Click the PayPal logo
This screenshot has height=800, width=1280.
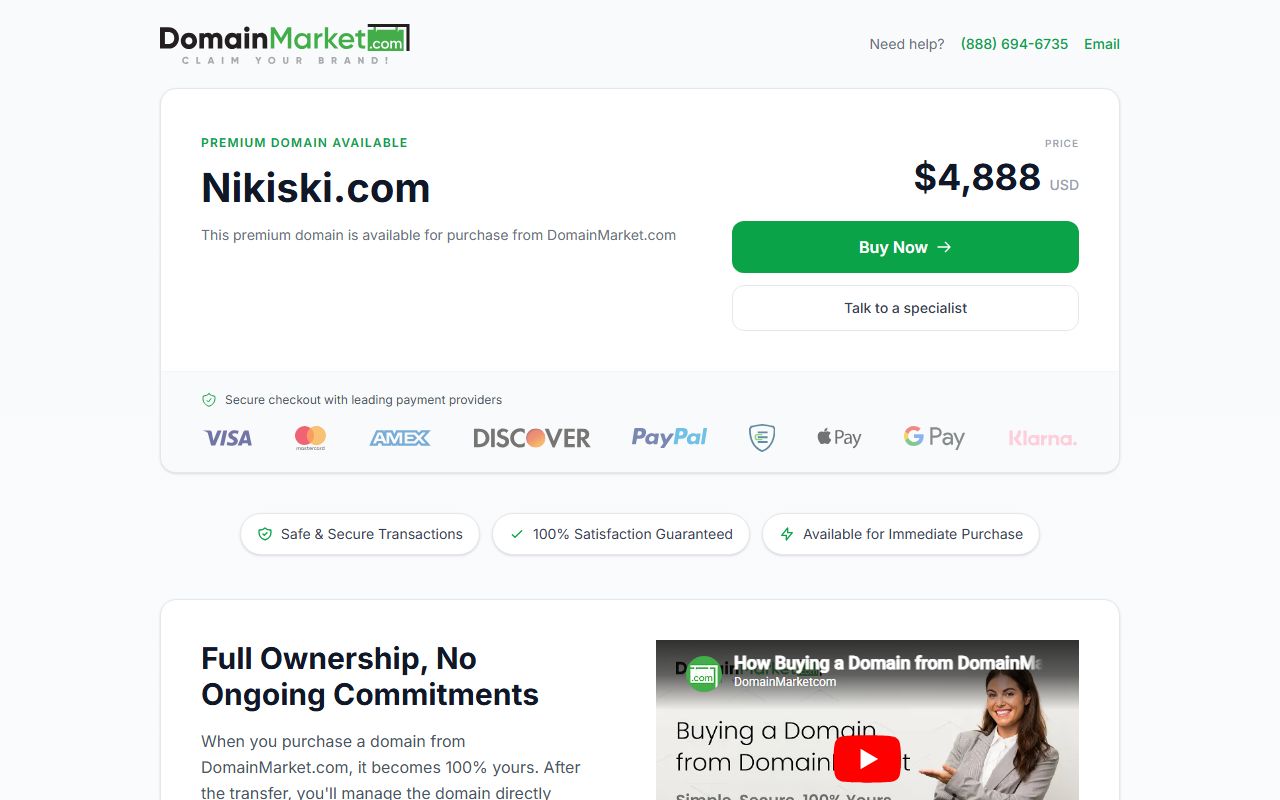coord(669,437)
